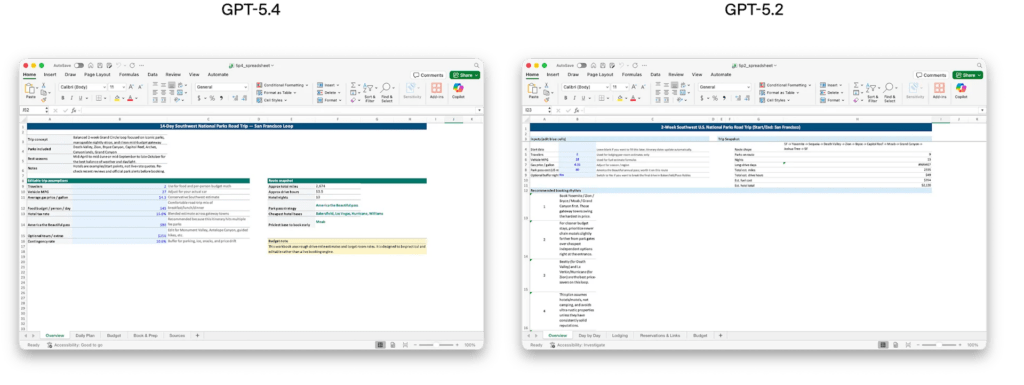This screenshot has height=385, width=1024.
Task: Apply Bold in the GPT-5.2 window ribbon
Action: click(566, 99)
